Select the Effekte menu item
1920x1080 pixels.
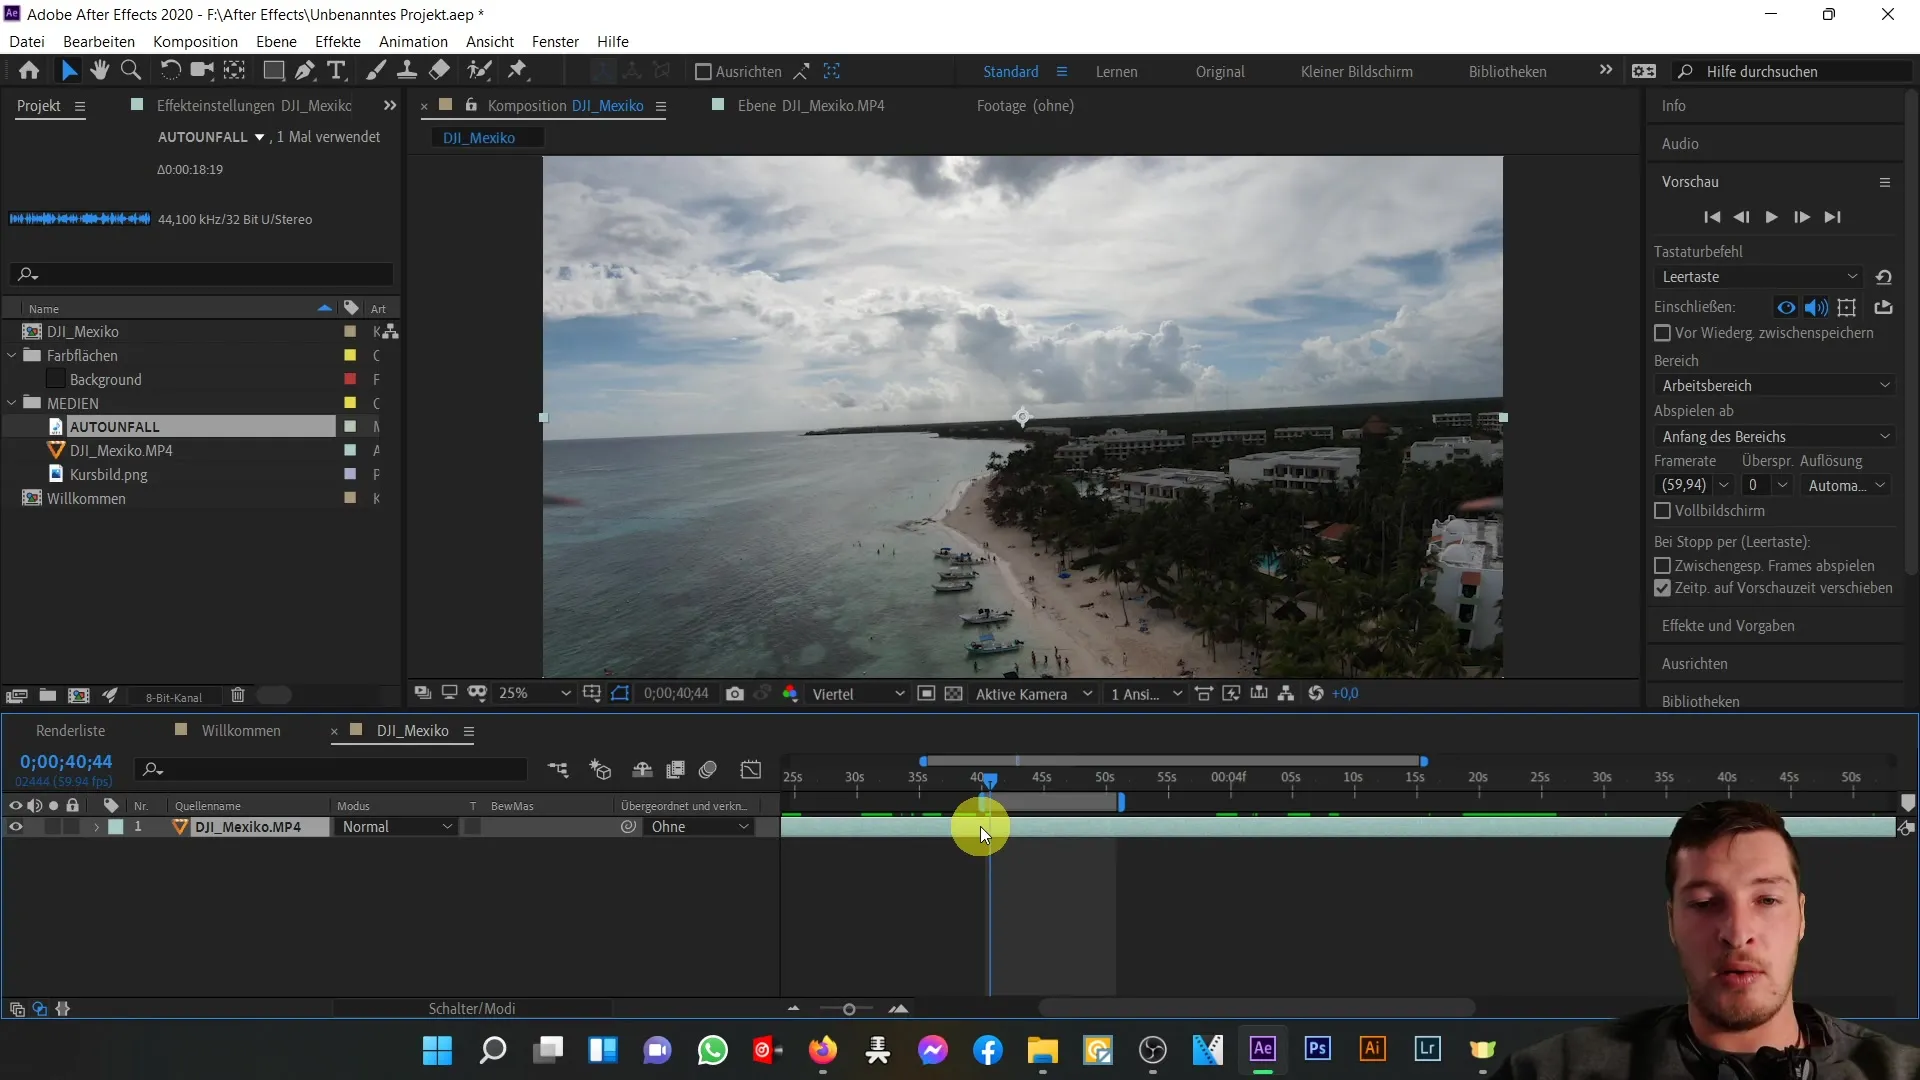[x=338, y=41]
